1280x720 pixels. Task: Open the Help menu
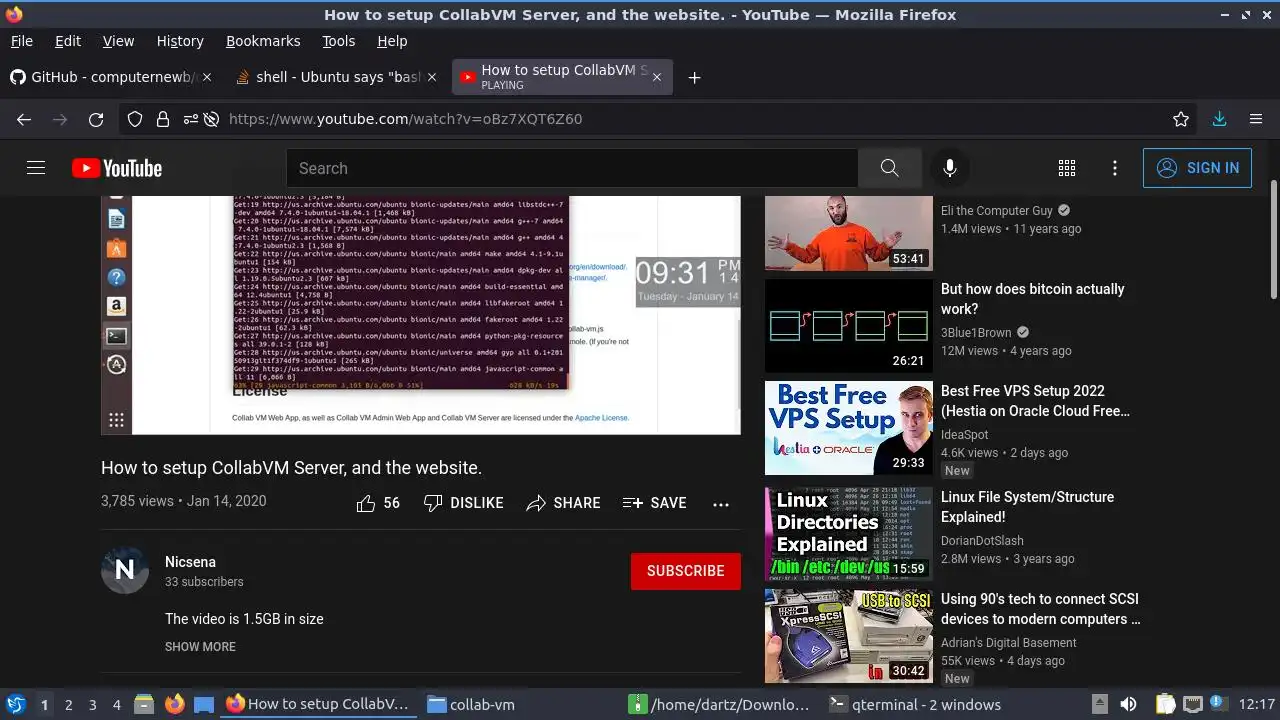pos(392,41)
